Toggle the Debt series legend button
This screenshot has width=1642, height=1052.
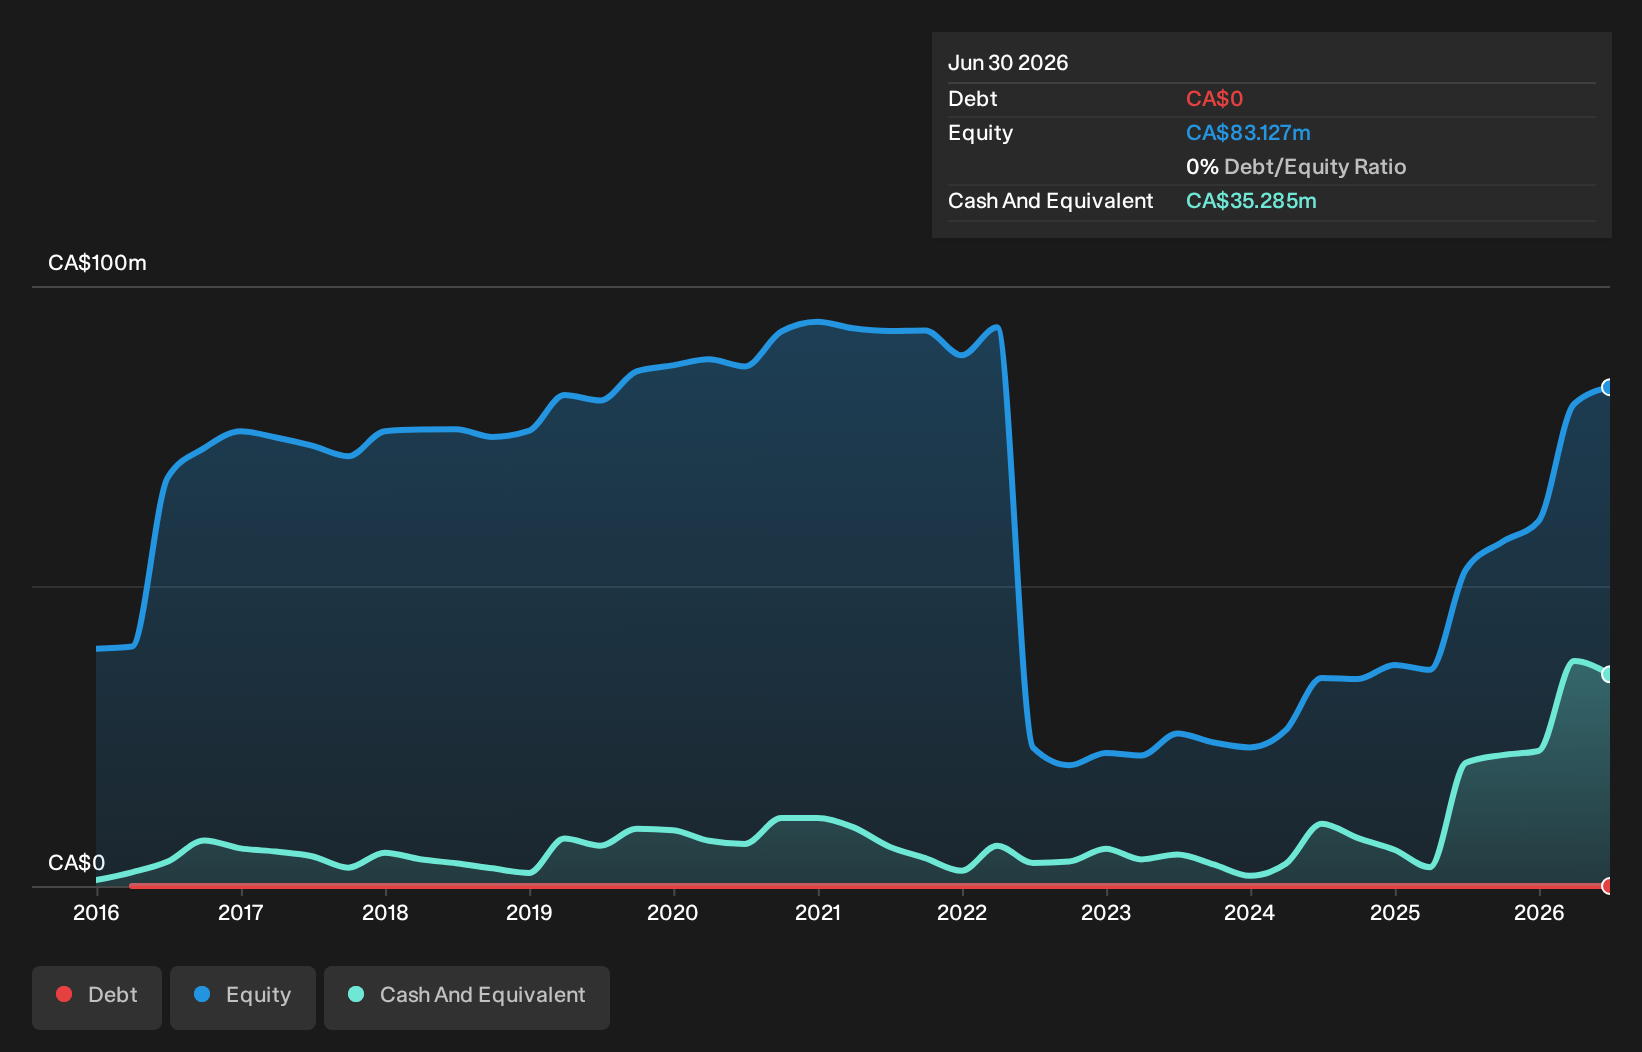(x=97, y=997)
